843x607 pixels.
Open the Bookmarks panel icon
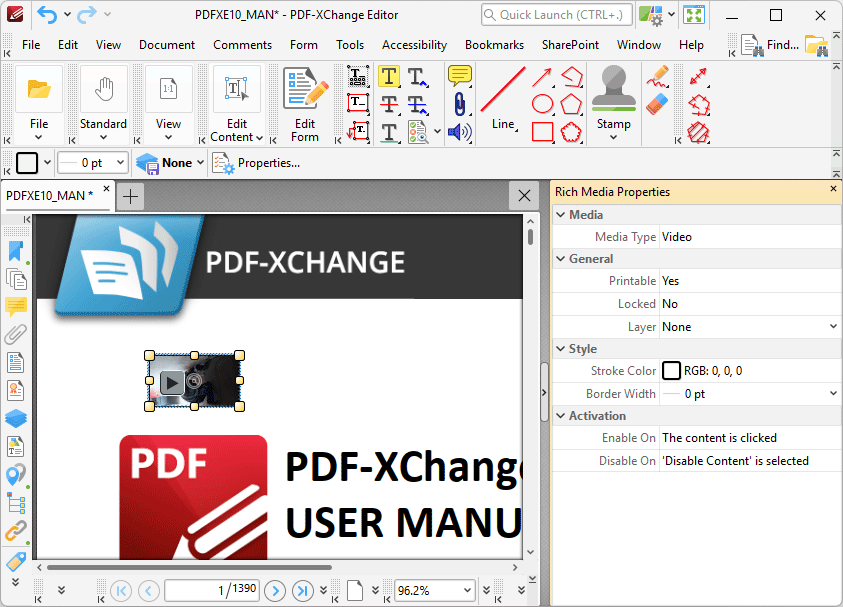[13, 251]
